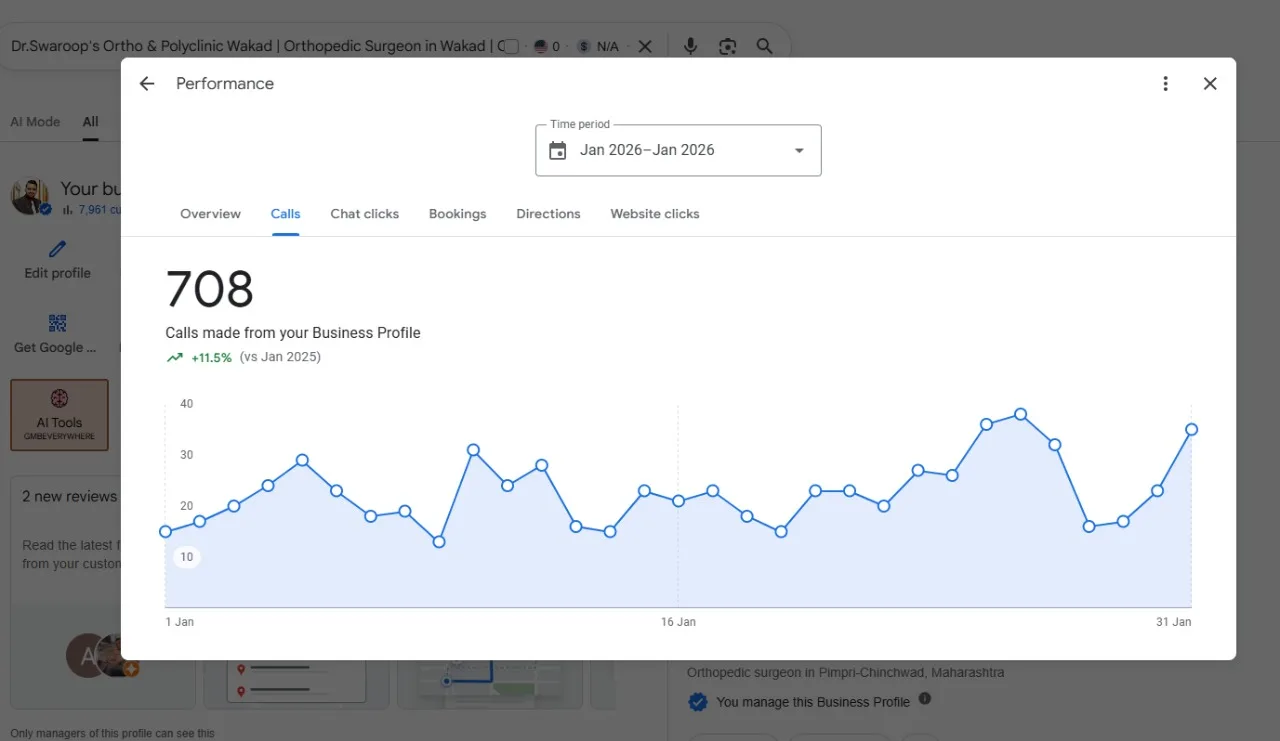Open the AI Tools GMBEverywhere button
1280x741 pixels.
pos(59,414)
